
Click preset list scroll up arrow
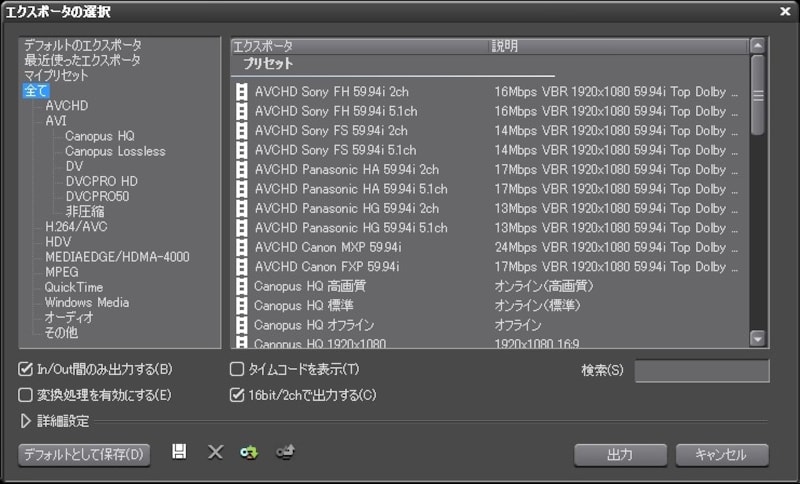758,46
